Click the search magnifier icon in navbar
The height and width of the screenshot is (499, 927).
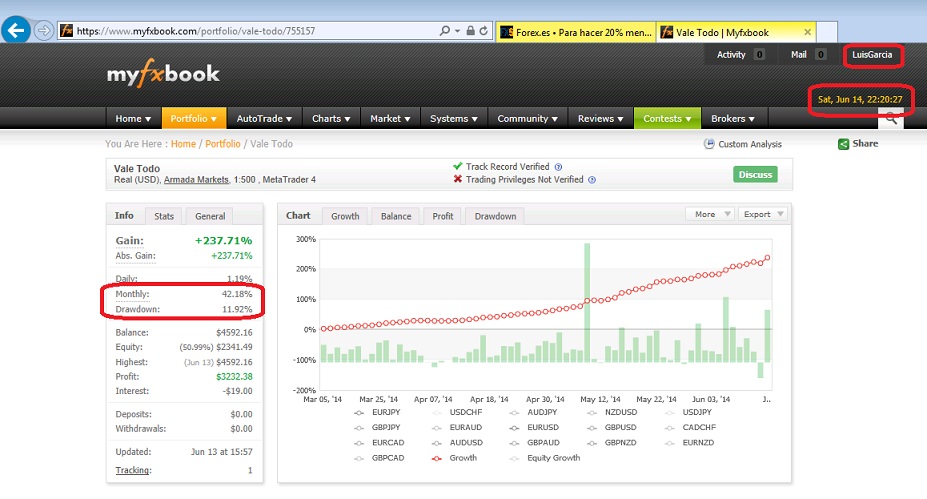[x=891, y=119]
